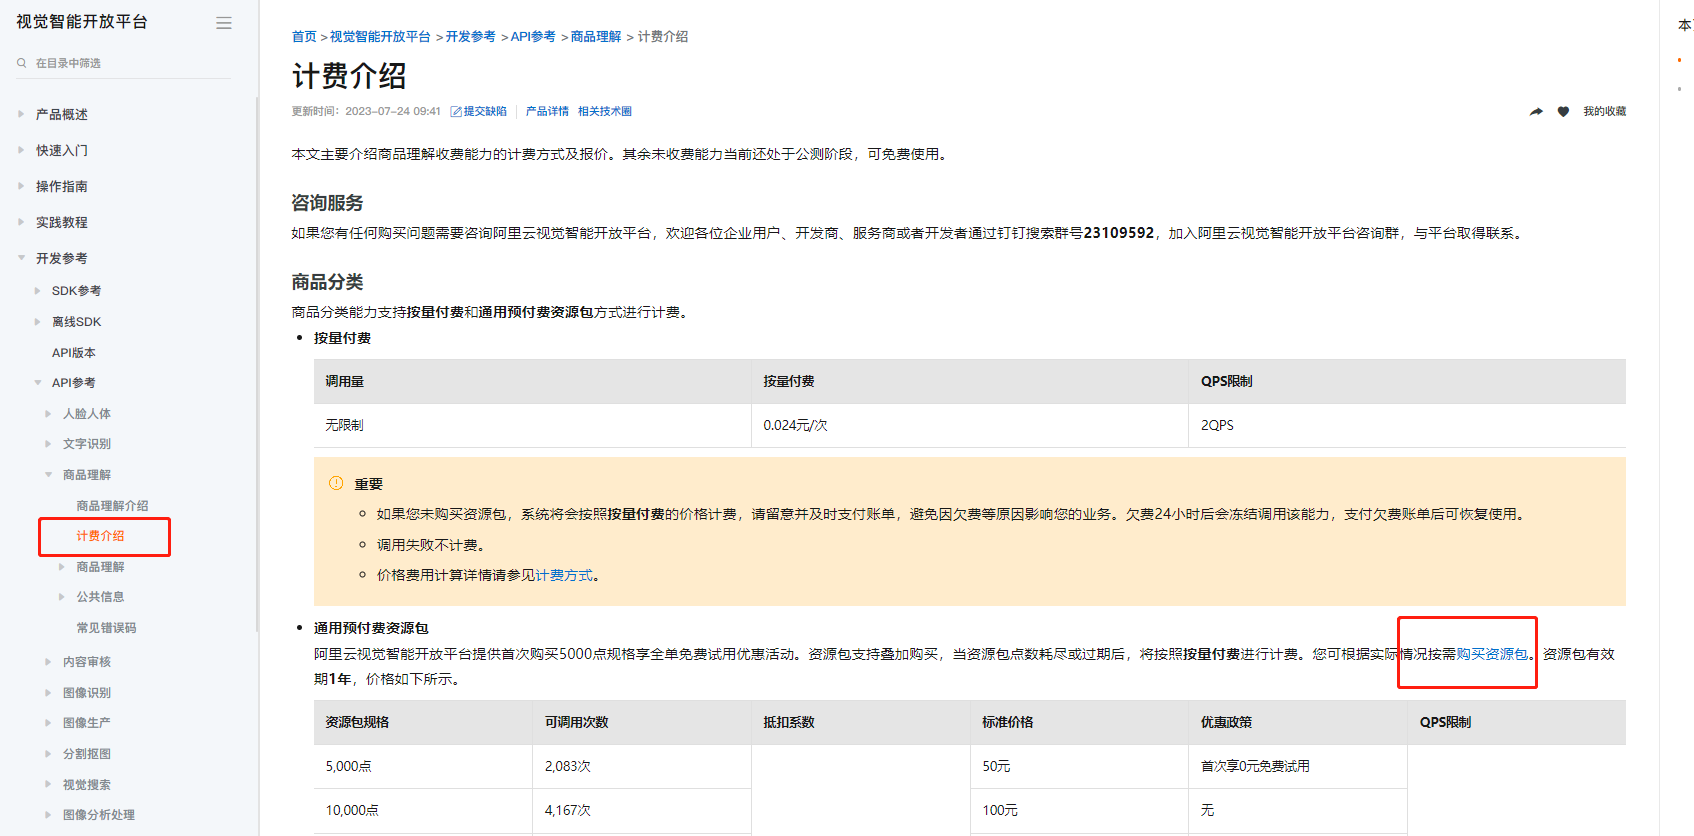The width and height of the screenshot is (1694, 836).
Task: Open 商品理解介绍 page in sidebar
Action: (112, 506)
